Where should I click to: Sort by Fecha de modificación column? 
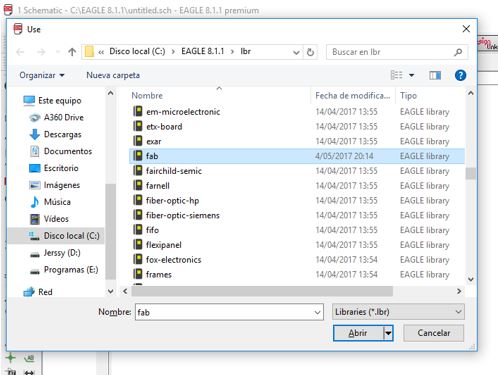tap(353, 96)
